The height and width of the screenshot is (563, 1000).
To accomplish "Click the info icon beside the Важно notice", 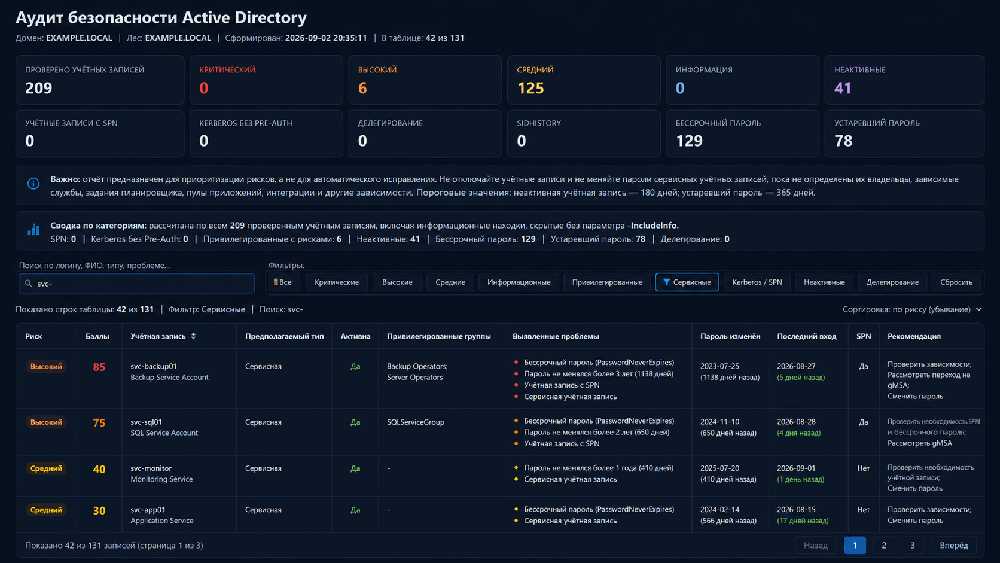I will pyautogui.click(x=33, y=184).
